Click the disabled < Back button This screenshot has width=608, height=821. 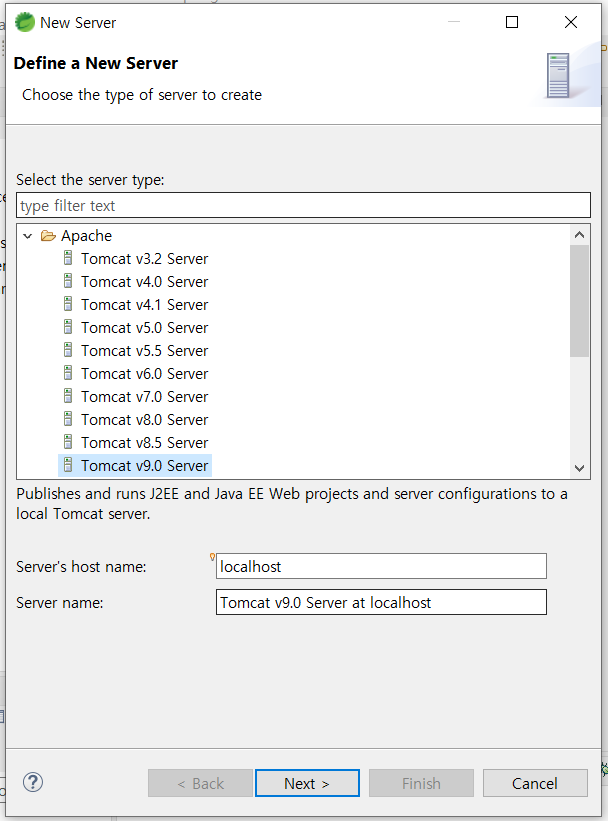201,783
